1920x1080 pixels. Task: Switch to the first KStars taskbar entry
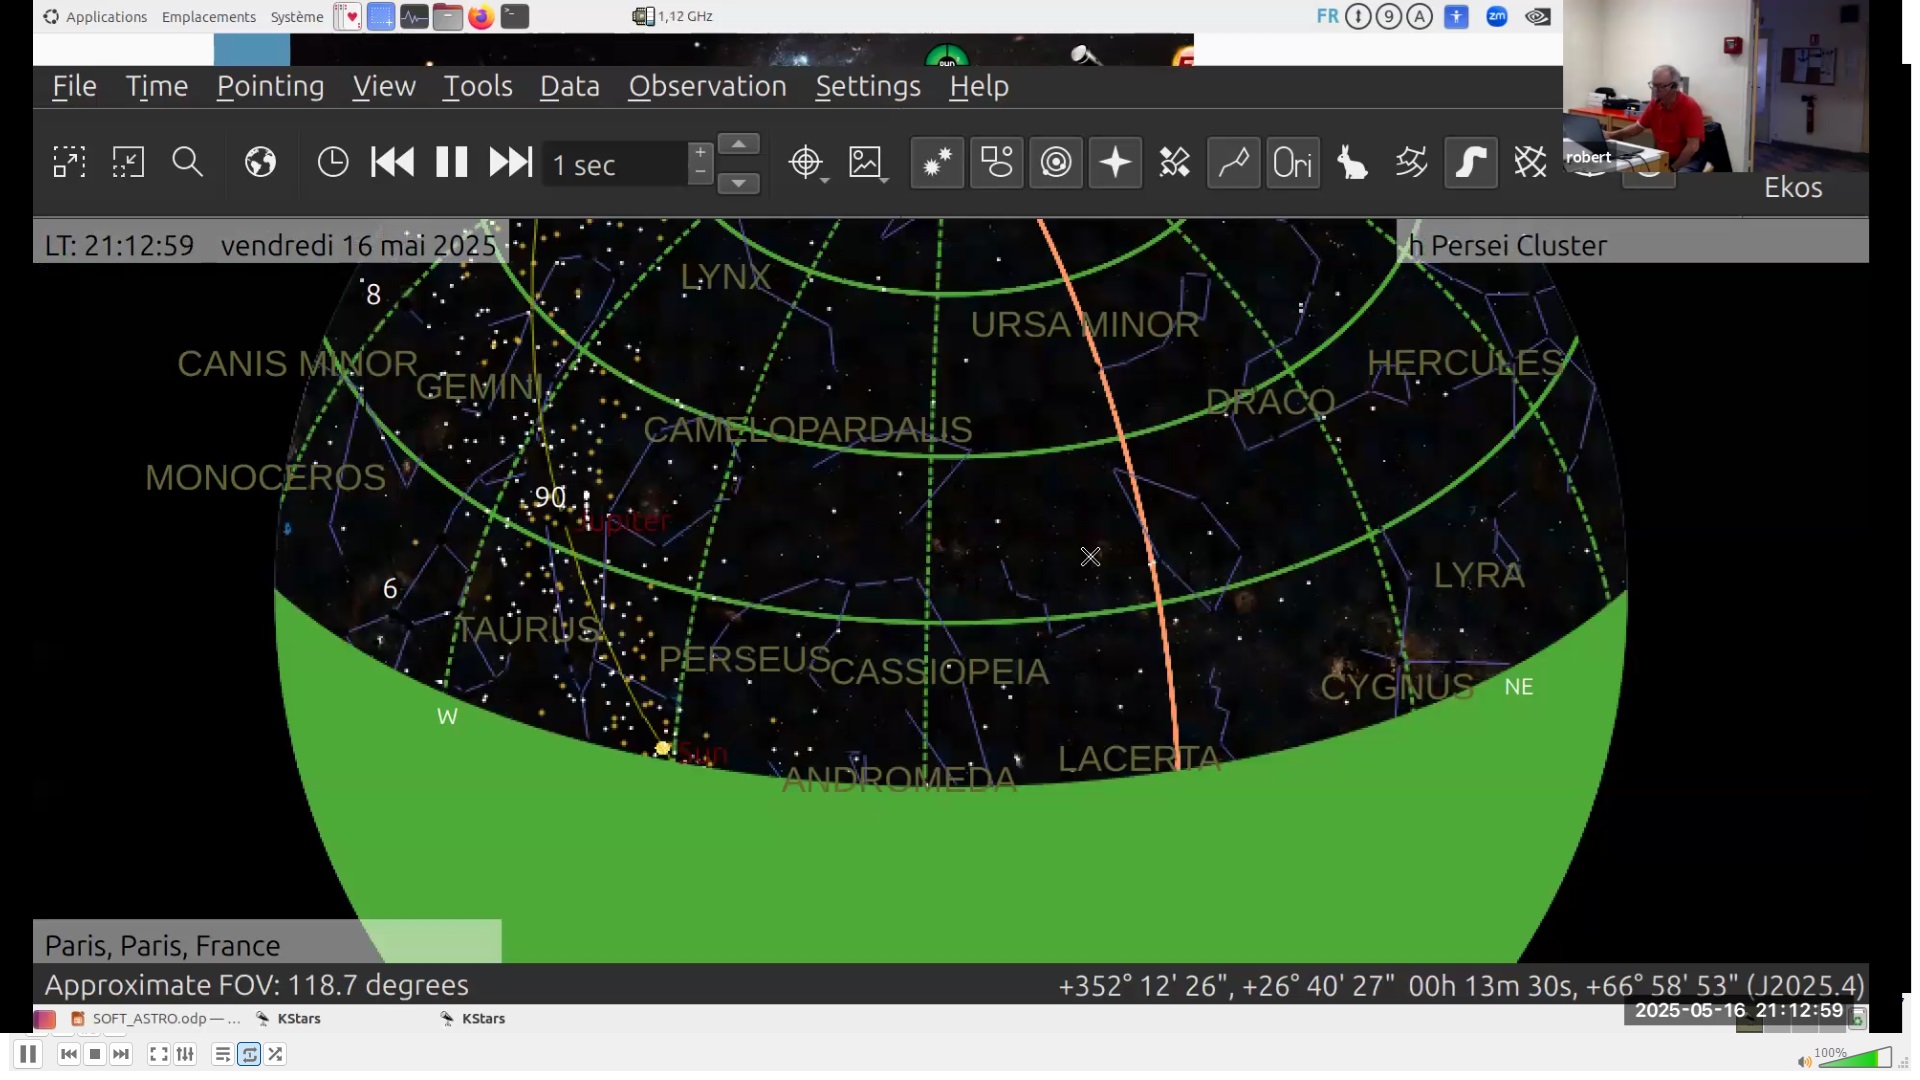288,1018
